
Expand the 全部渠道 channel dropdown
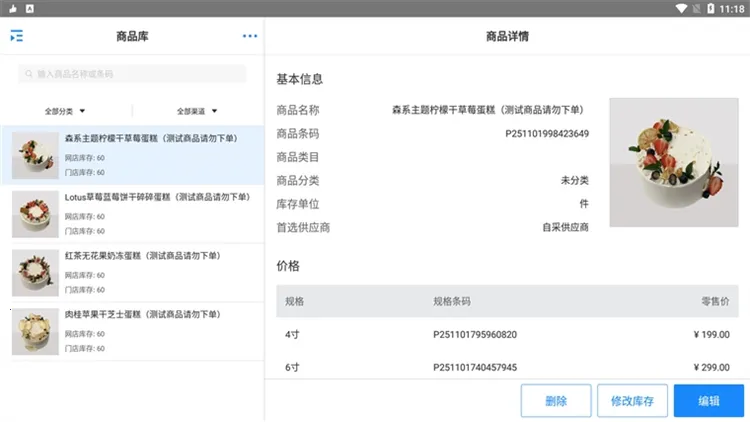pyautogui.click(x=197, y=111)
